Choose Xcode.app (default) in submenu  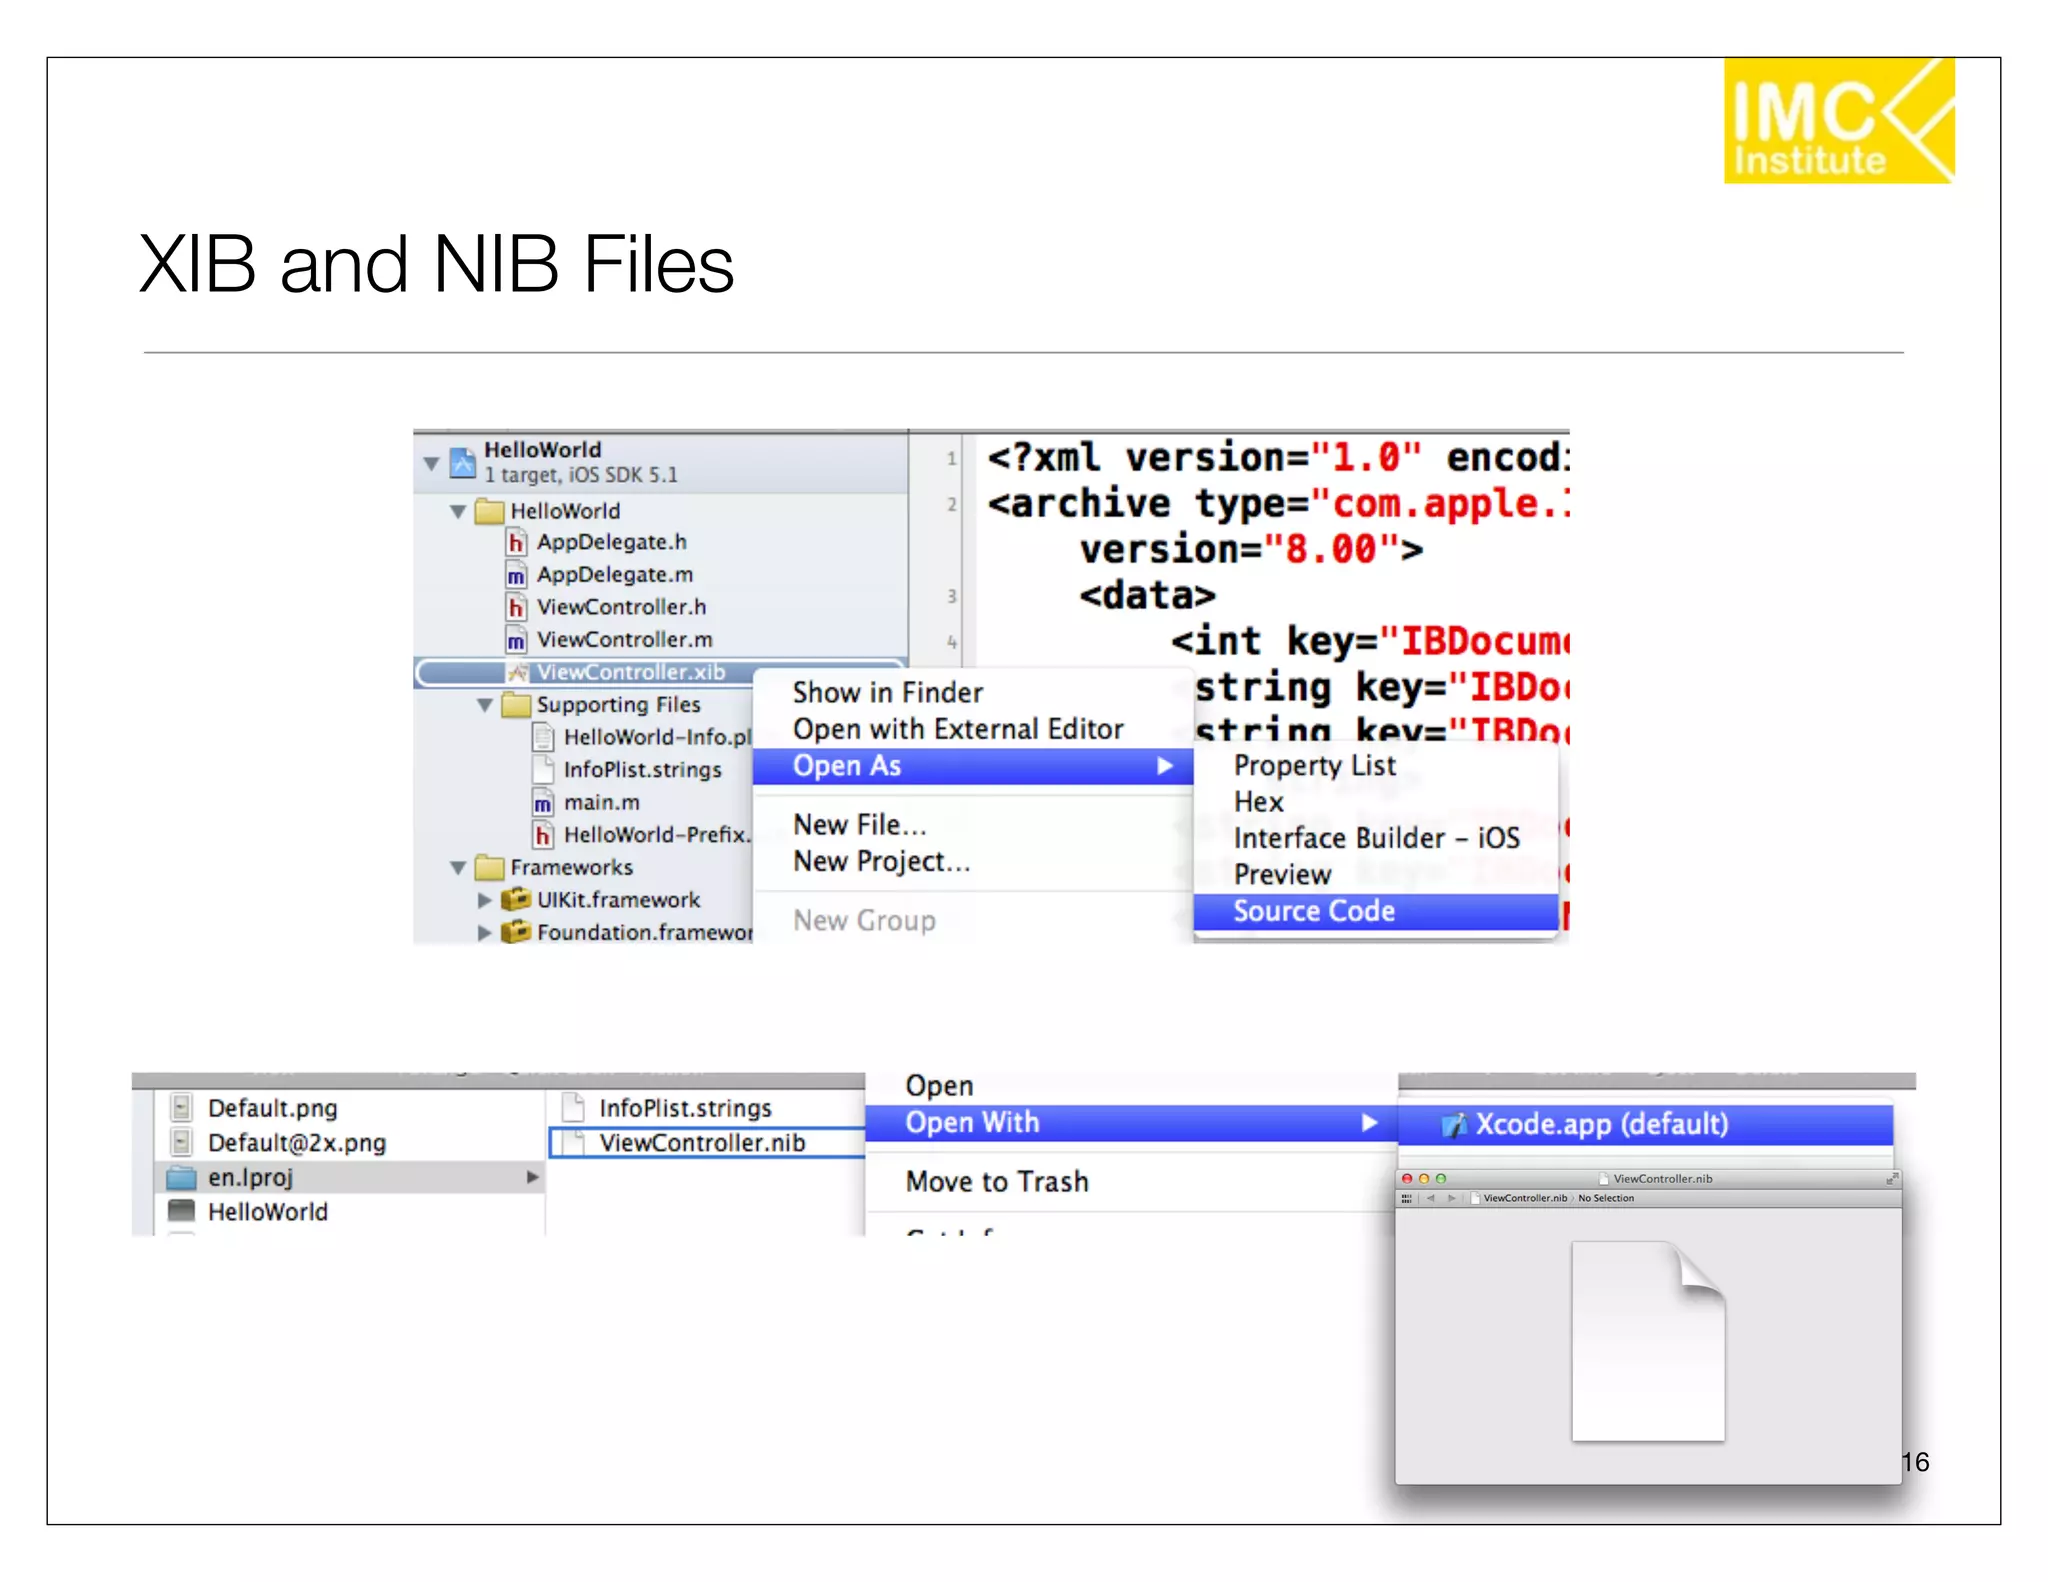[x=1646, y=1125]
